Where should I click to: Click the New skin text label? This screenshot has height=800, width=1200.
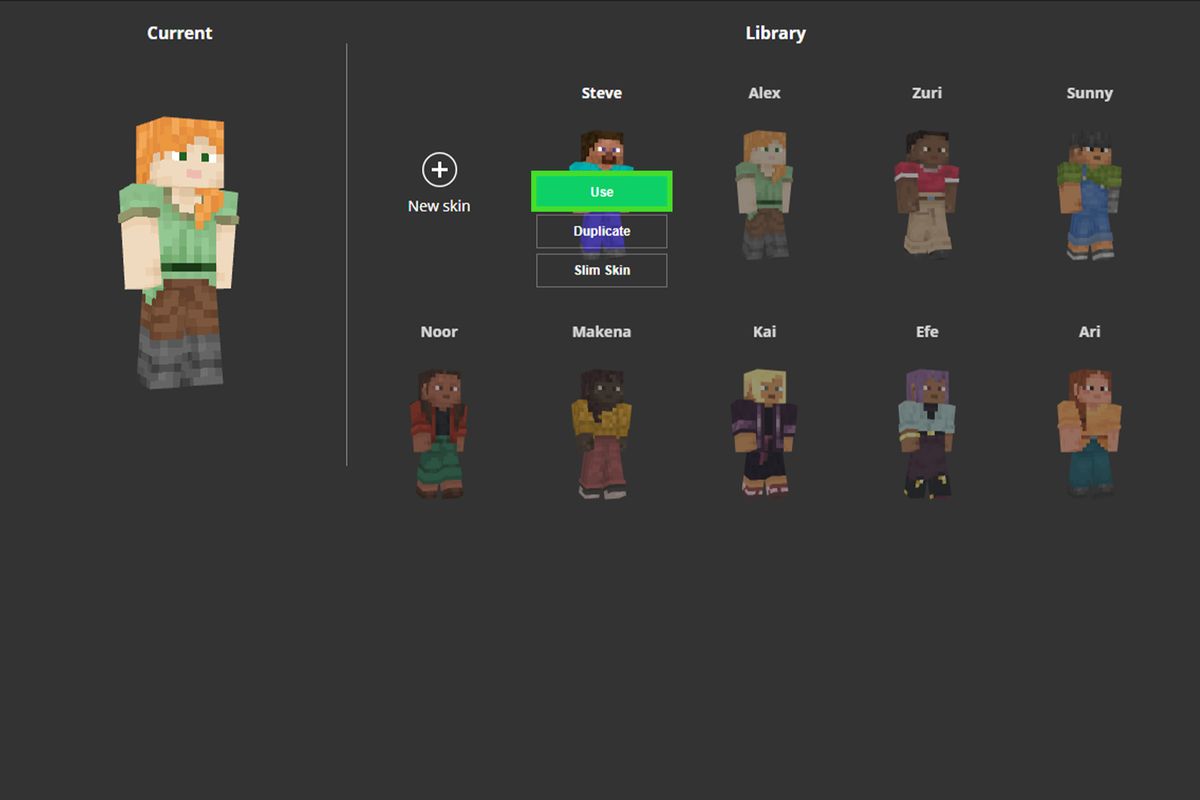(439, 206)
